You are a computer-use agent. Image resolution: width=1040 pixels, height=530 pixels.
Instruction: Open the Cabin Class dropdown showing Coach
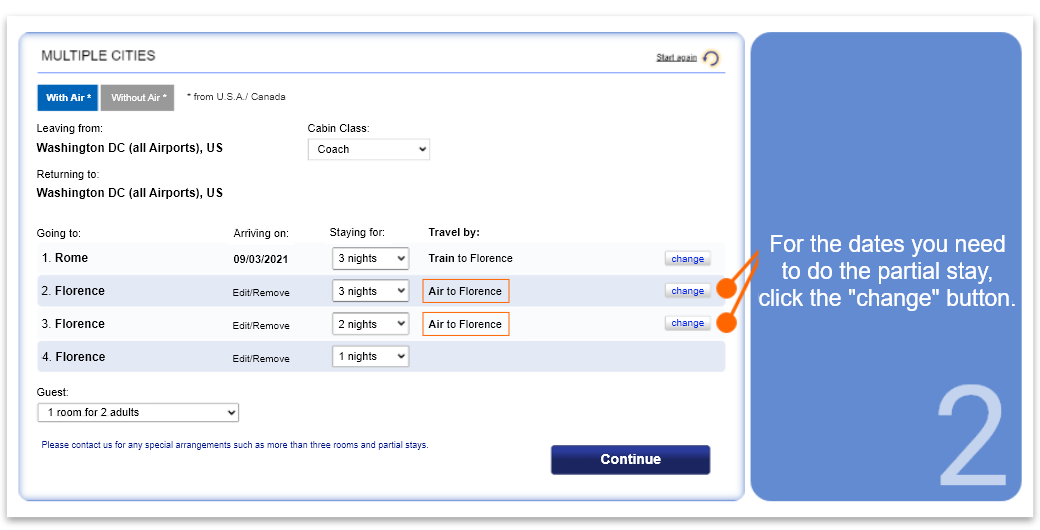pyautogui.click(x=368, y=149)
